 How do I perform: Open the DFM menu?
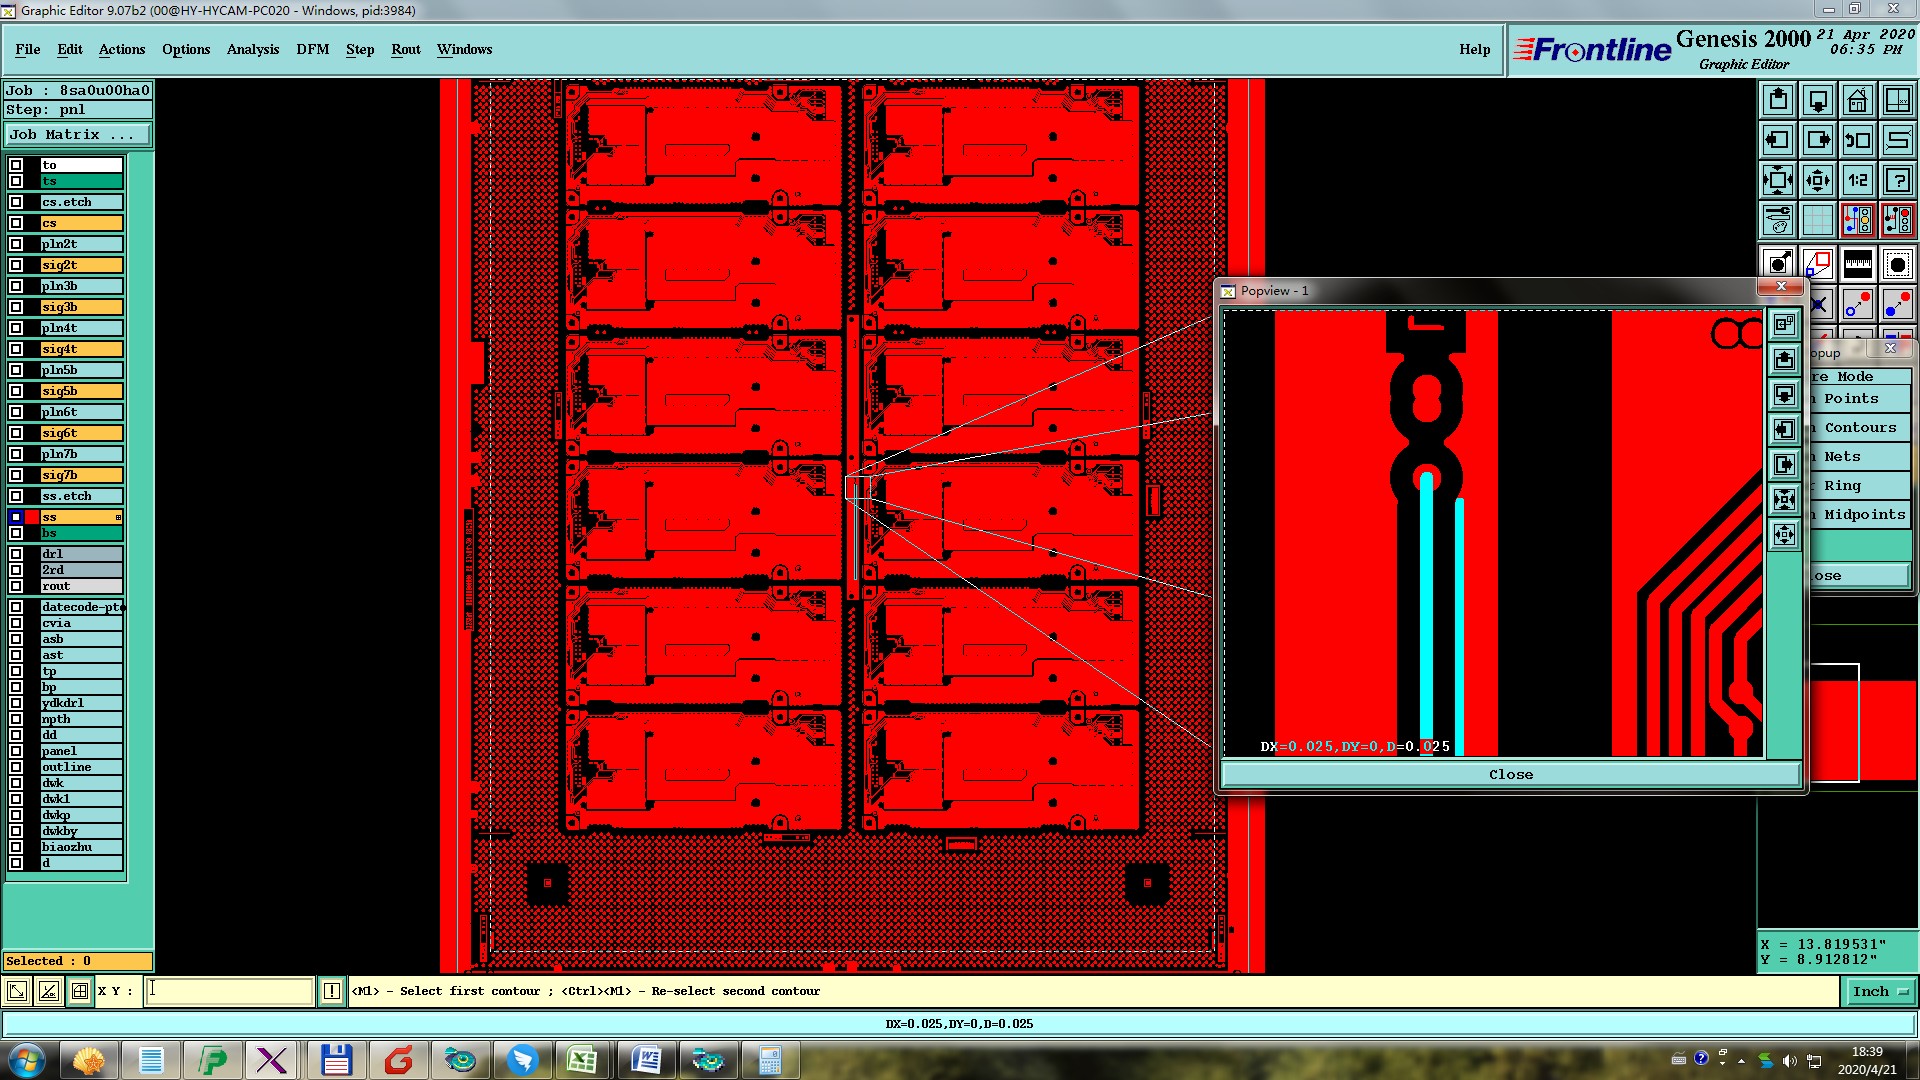click(312, 49)
